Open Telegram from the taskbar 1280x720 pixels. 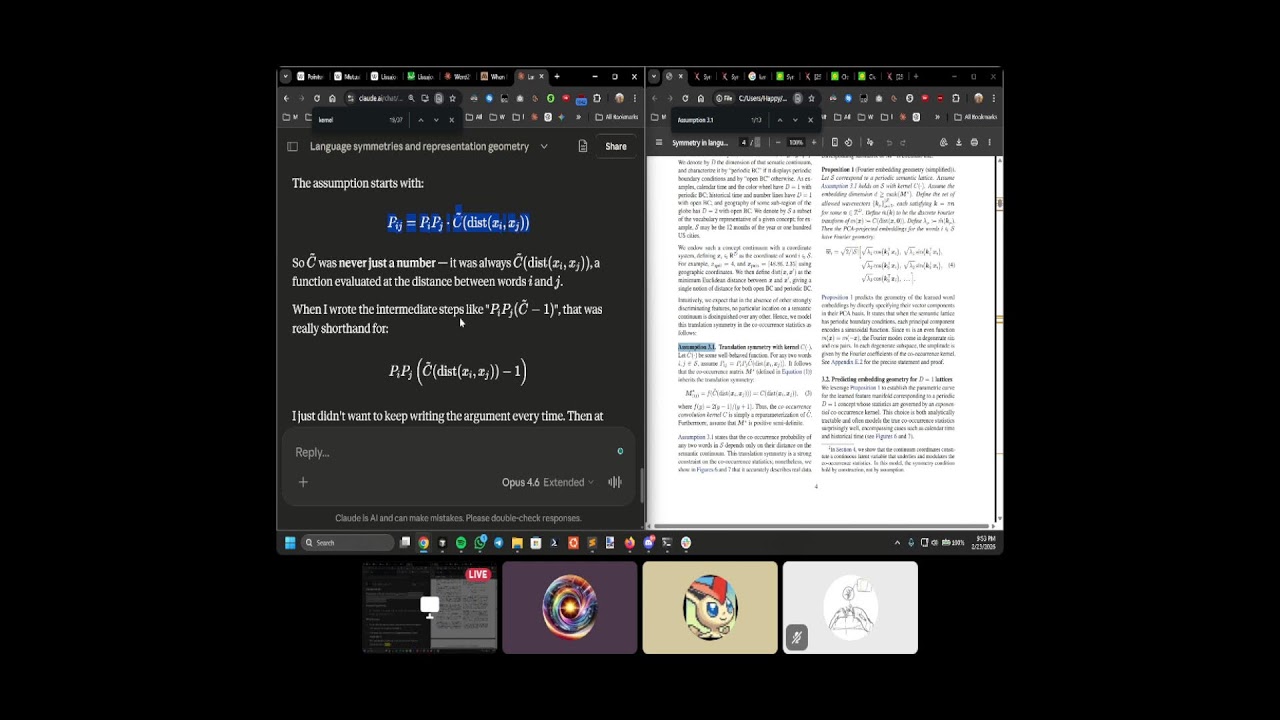point(498,542)
